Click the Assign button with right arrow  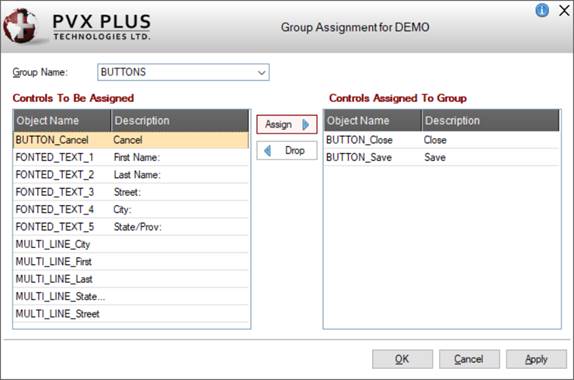287,124
